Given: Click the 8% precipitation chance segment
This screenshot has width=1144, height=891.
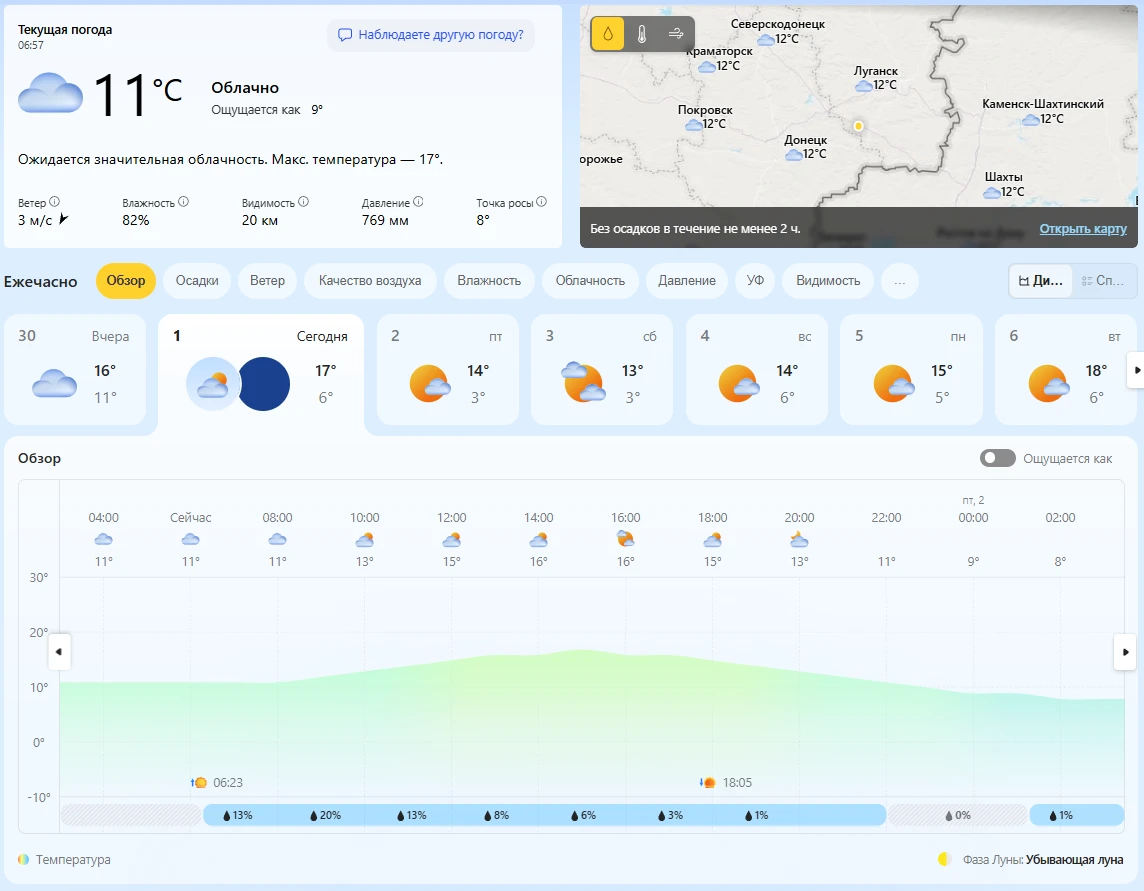Looking at the screenshot, I should click(x=496, y=815).
